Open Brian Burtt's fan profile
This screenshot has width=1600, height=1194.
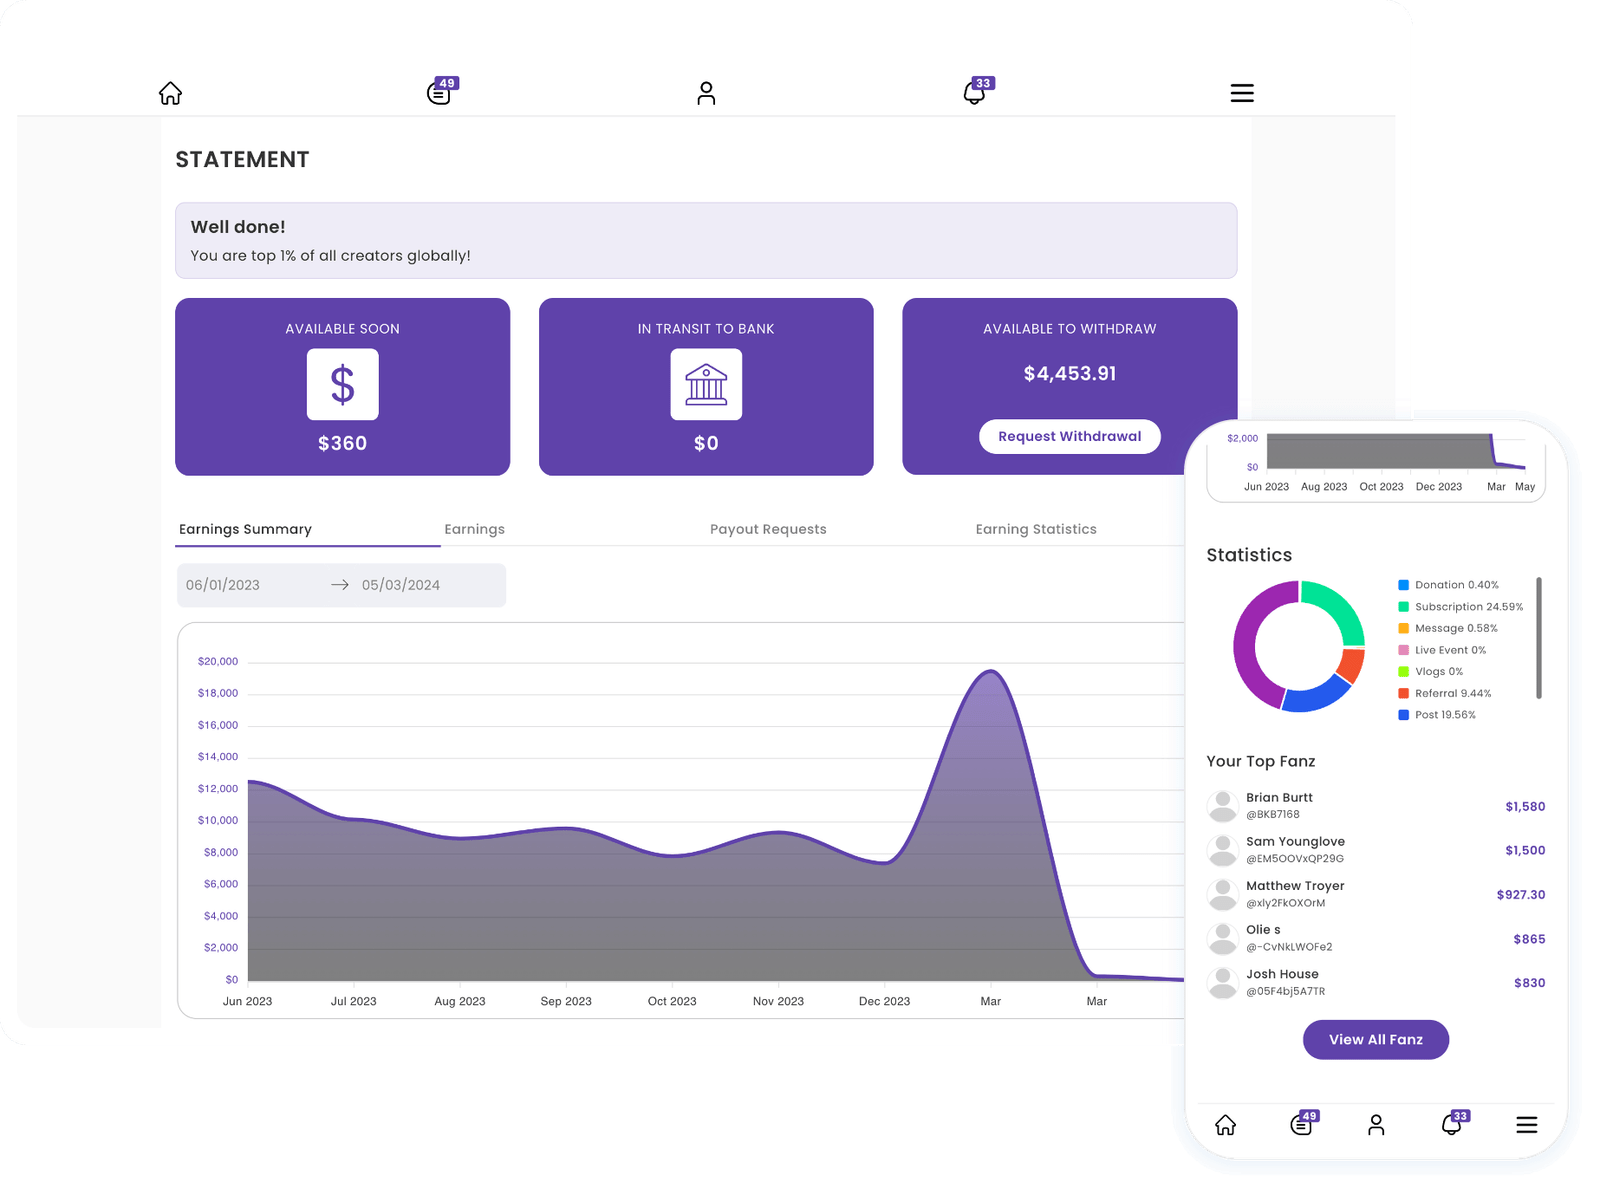tap(1280, 805)
